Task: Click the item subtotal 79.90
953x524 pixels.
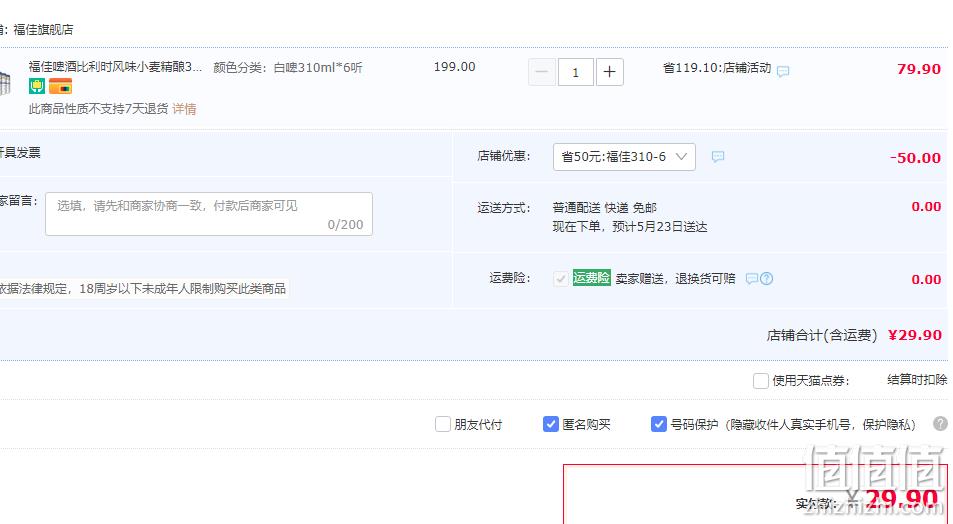Action: pos(919,69)
